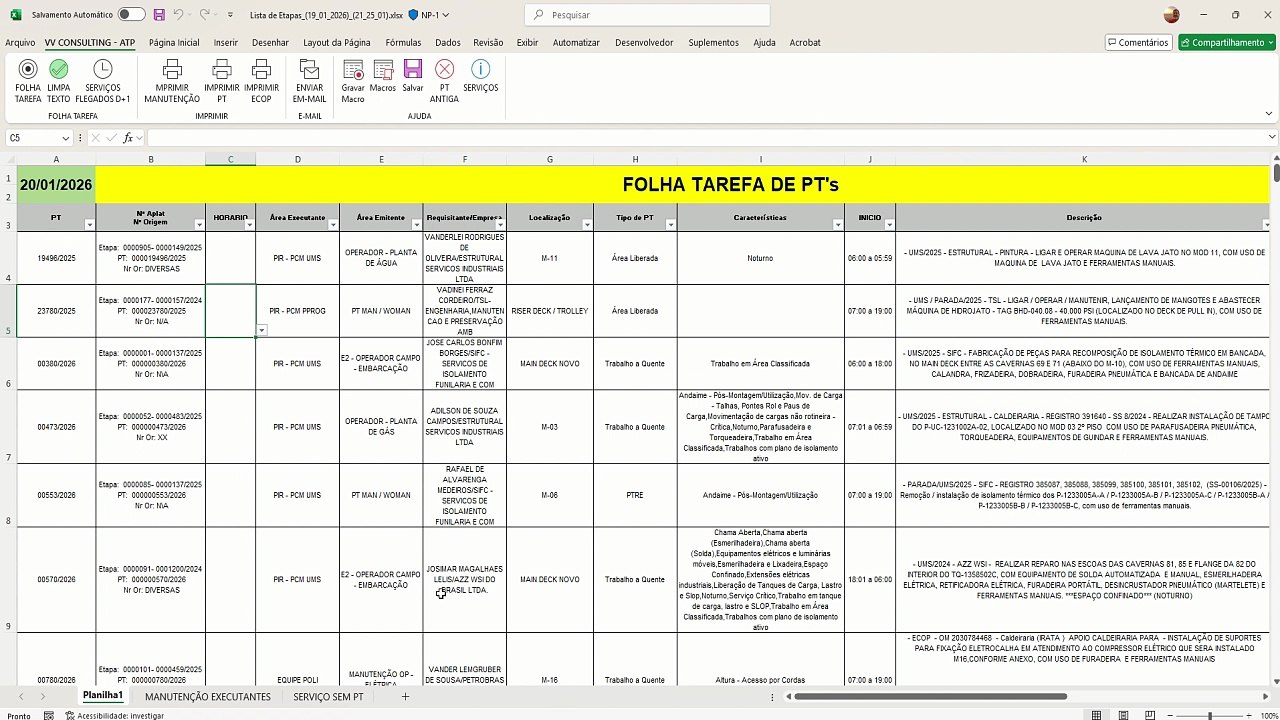This screenshot has width=1280, height=720.
Task: Click the vertical scrollbar thumb
Action: click(1276, 172)
